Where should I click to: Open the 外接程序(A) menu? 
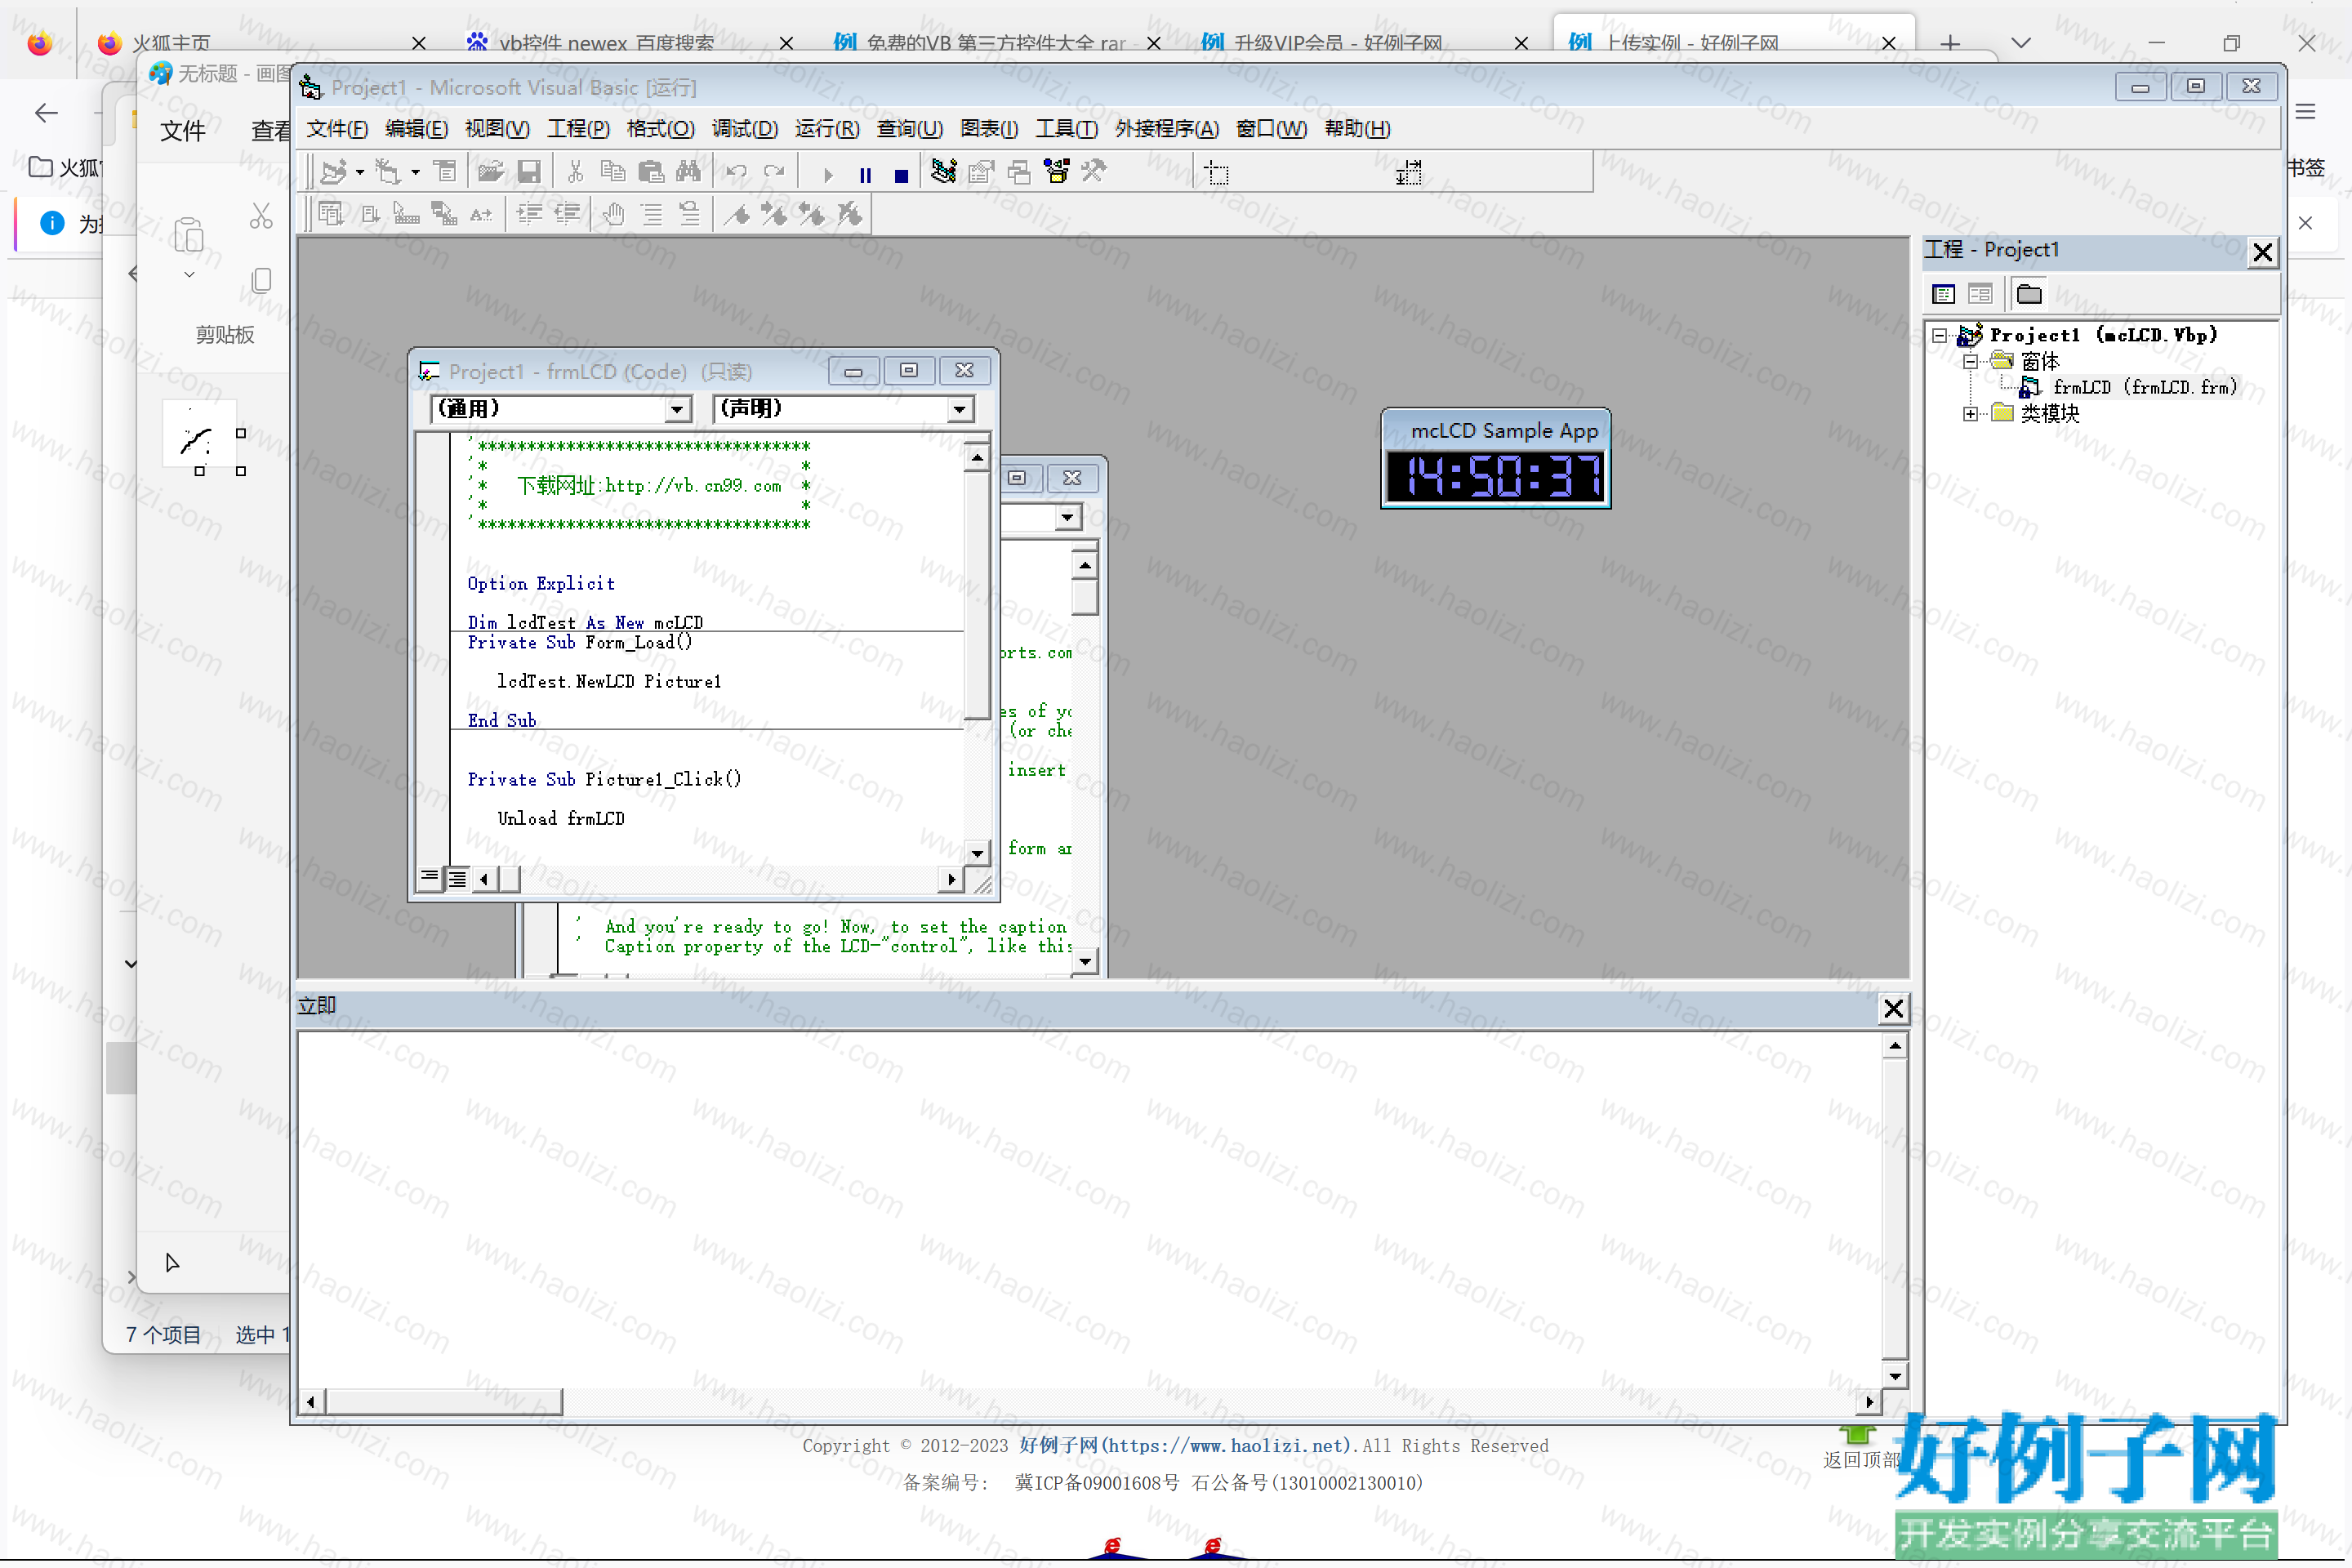(x=1167, y=129)
